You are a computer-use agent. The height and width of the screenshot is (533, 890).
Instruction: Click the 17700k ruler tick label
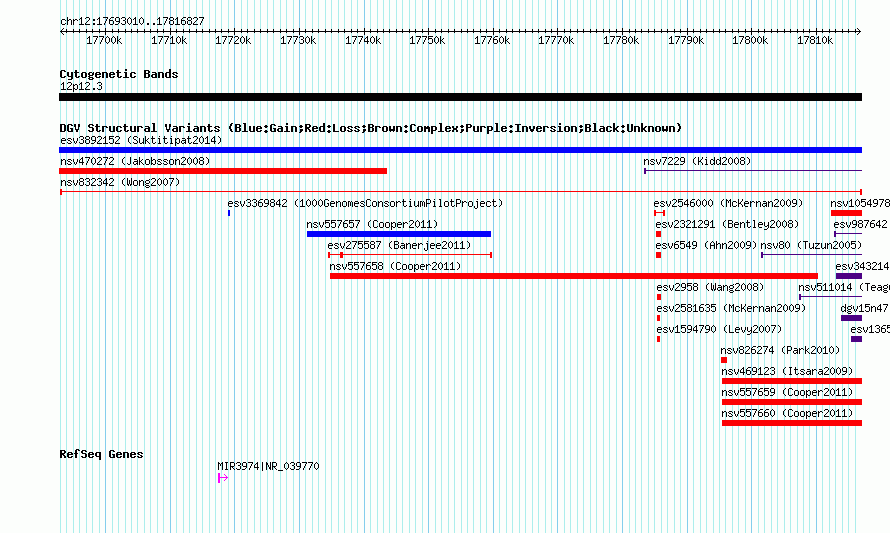click(x=104, y=40)
